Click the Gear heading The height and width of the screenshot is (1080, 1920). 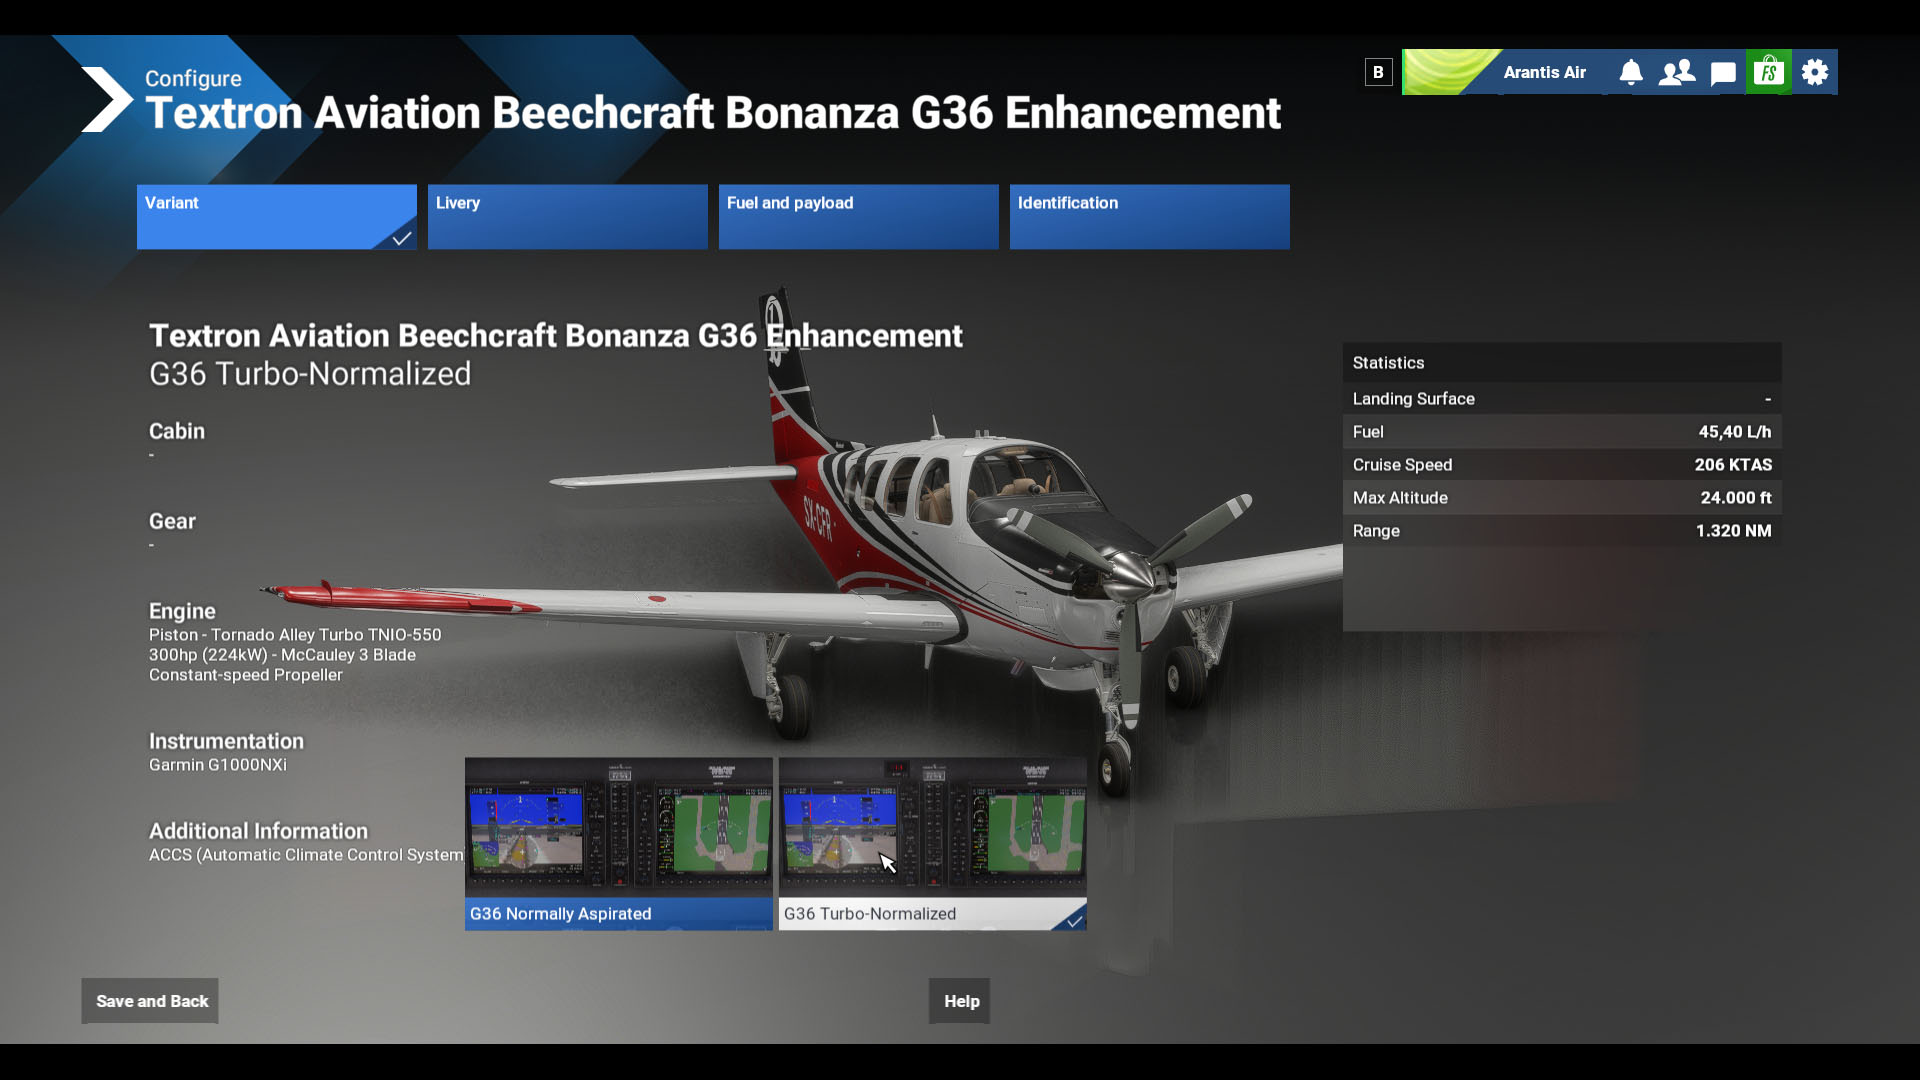point(172,521)
